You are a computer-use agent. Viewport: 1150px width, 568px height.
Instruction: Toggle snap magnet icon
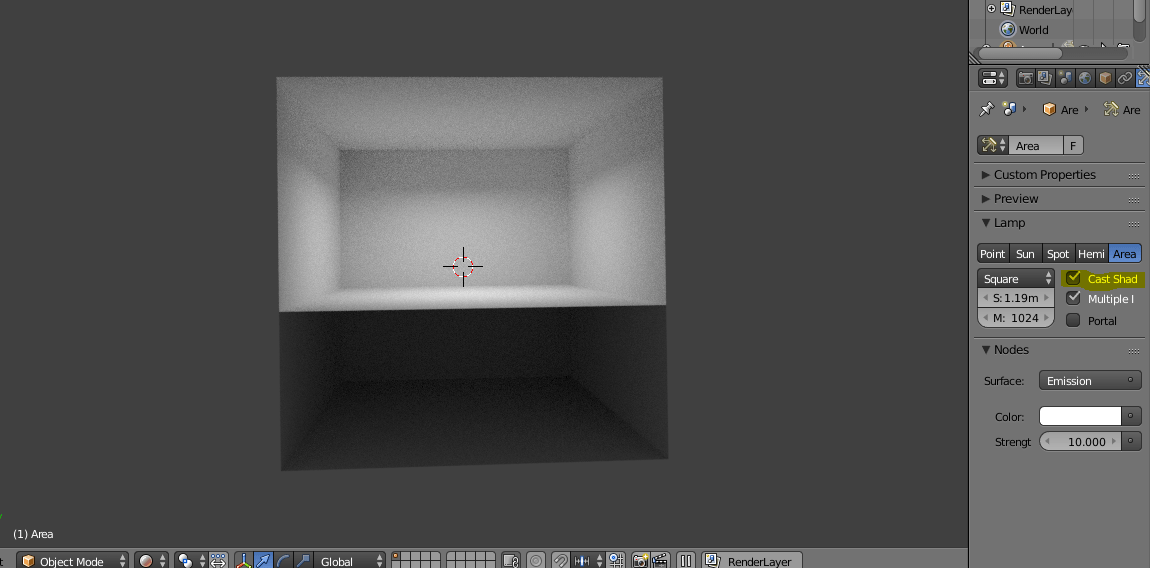561,561
